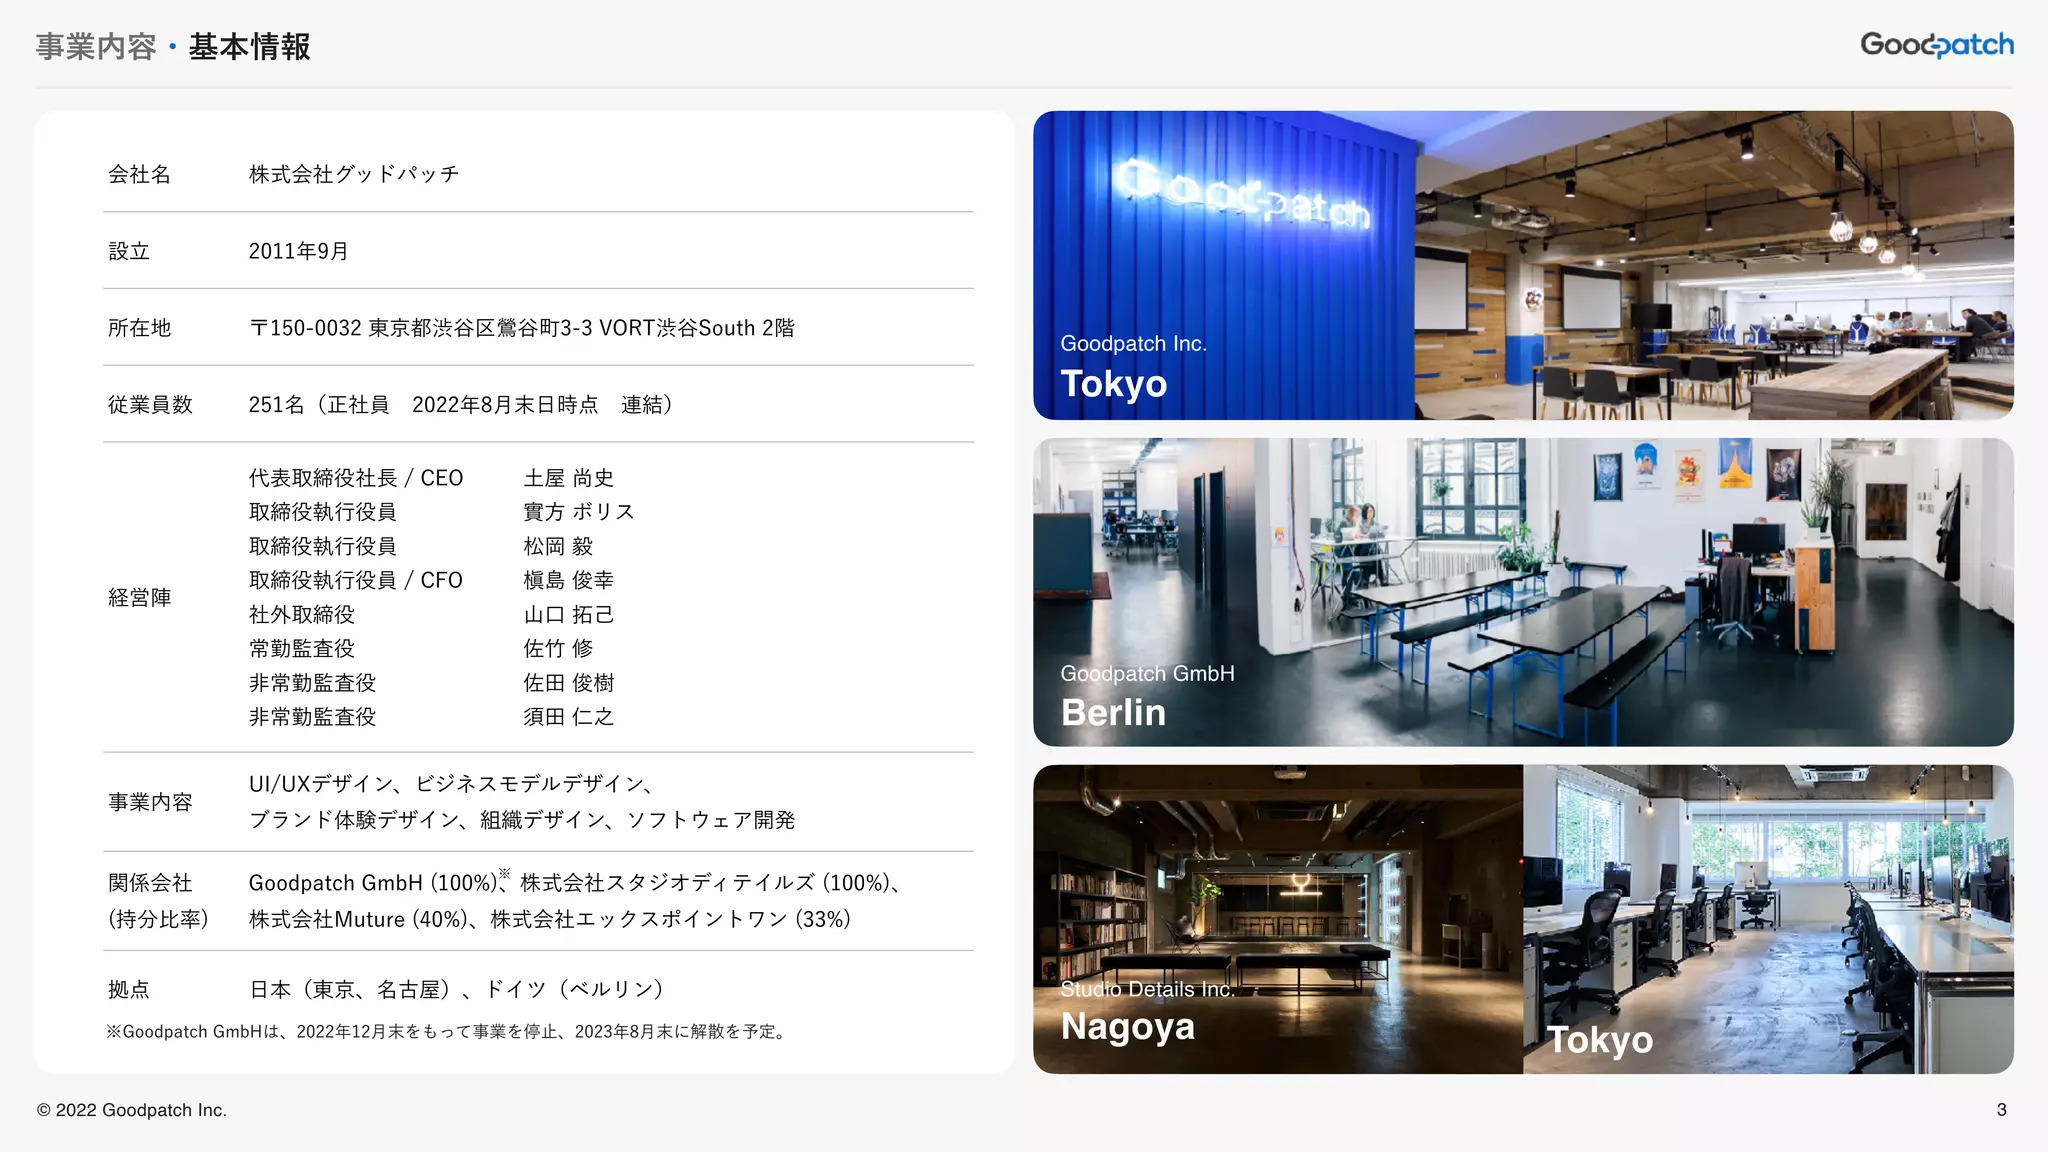
Task: Select the name 須田 仁之
Action: coord(569,717)
